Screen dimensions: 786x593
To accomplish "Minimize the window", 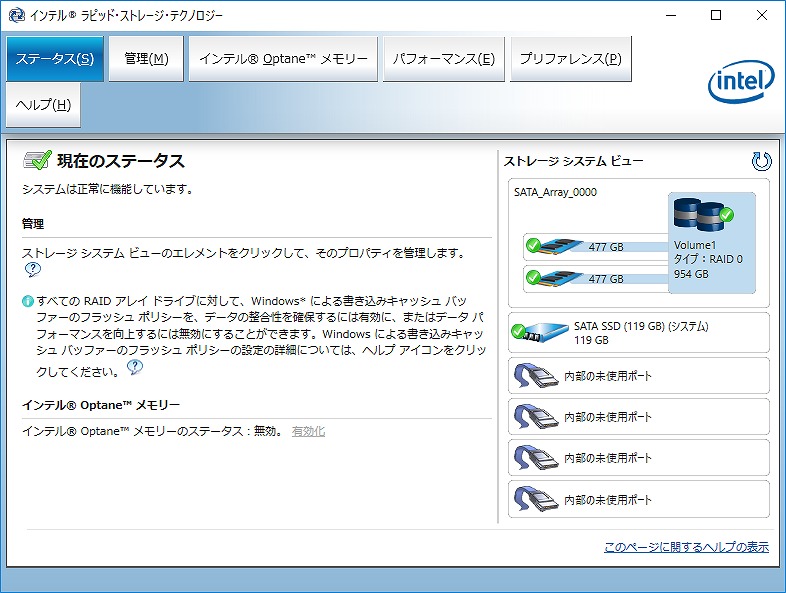I will tap(671, 16).
